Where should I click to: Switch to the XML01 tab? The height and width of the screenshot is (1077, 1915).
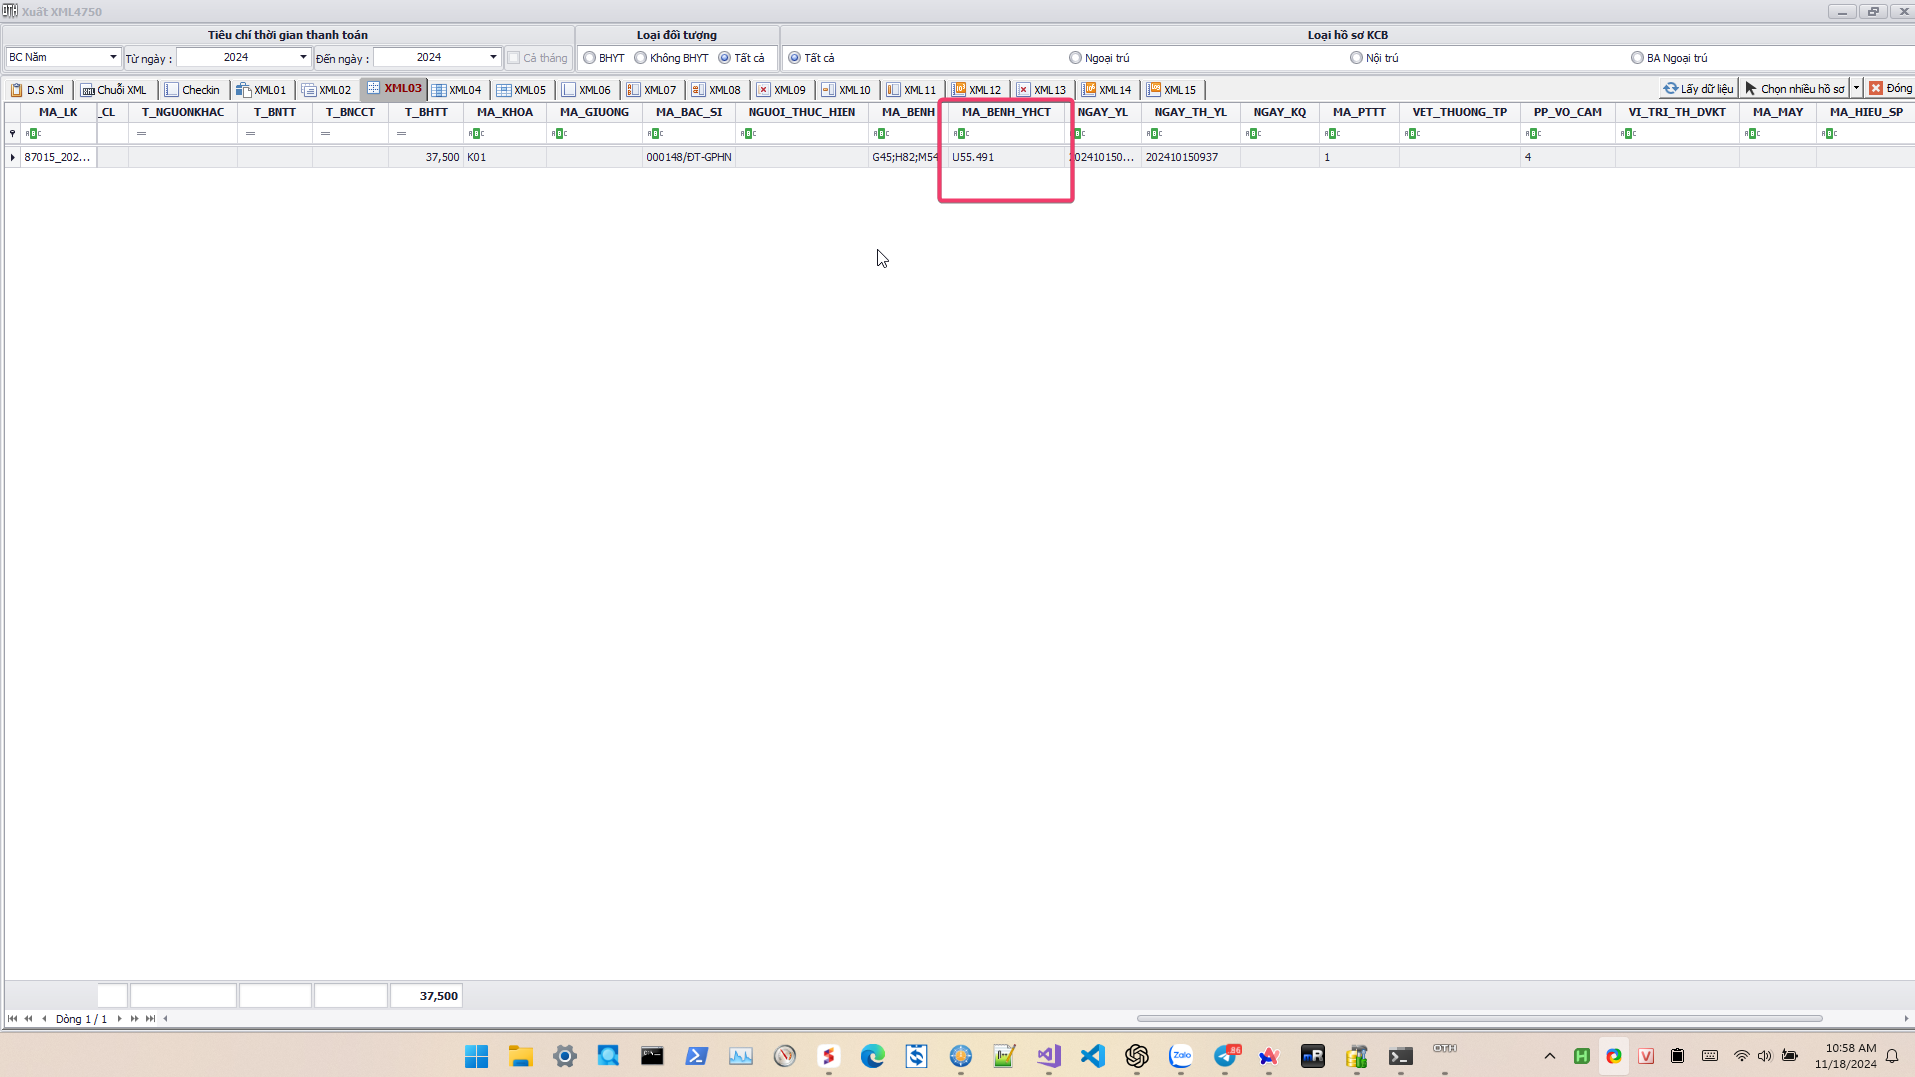coord(261,90)
